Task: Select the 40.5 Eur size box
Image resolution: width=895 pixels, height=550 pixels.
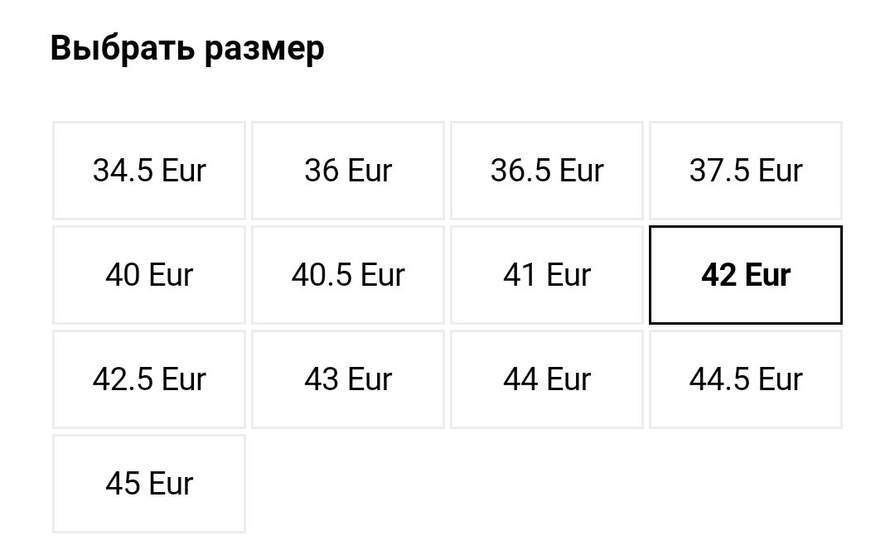Action: tap(348, 275)
